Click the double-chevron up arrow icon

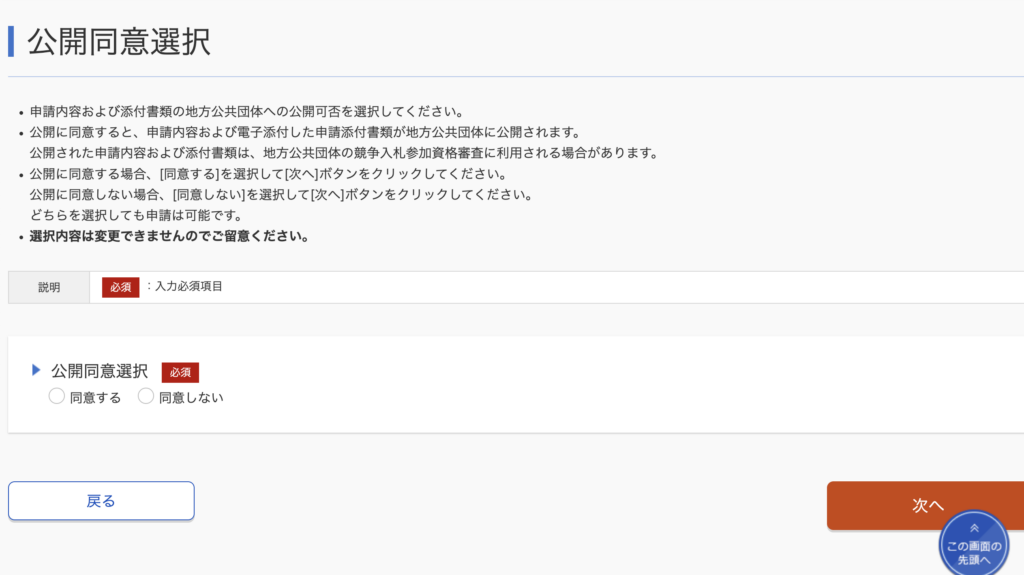pos(974,528)
